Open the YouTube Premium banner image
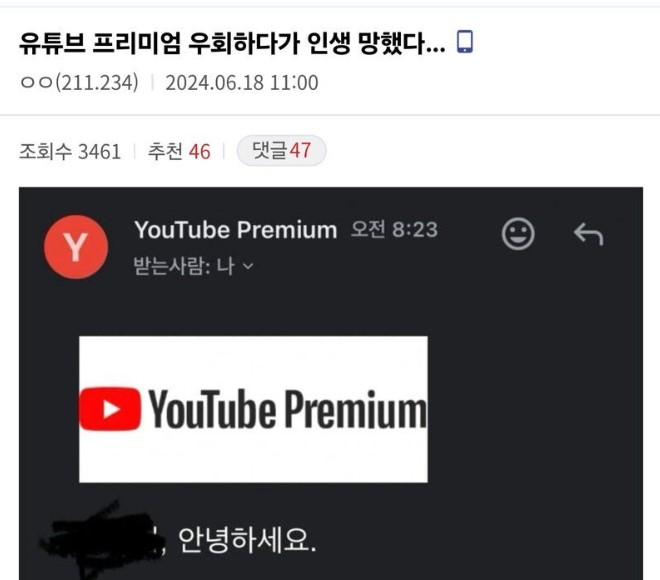 [253, 409]
